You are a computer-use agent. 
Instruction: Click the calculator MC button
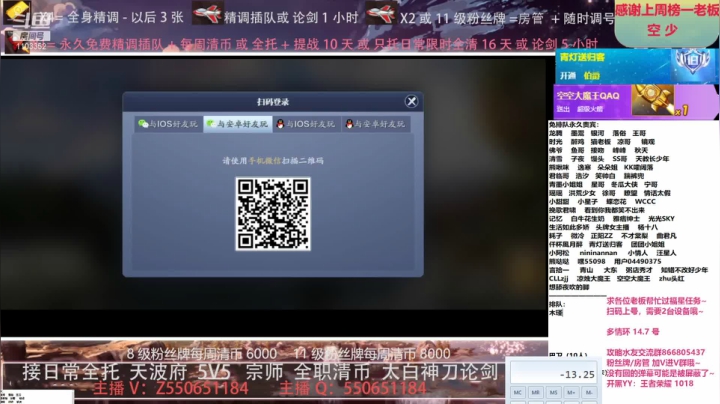[x=518, y=393]
